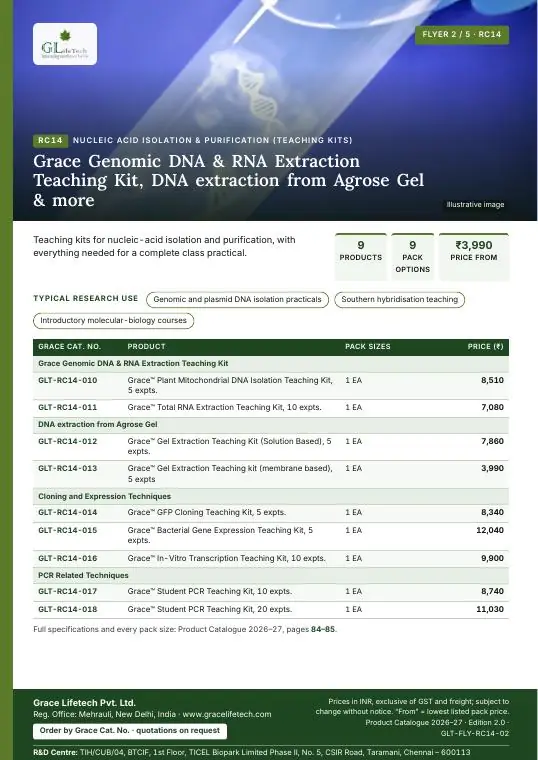The width and height of the screenshot is (538, 760).
Task: Click the price 8,740
Action: 492,592
